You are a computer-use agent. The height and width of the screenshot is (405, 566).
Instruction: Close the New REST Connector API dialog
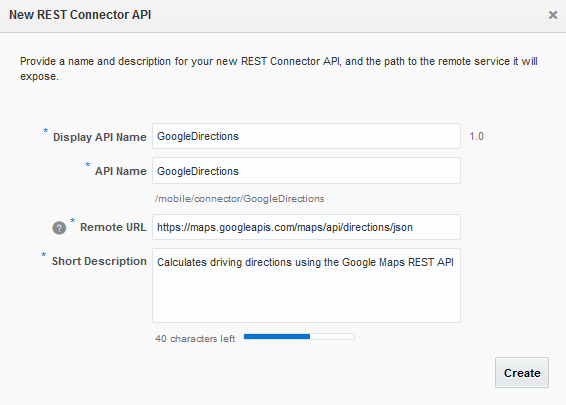click(553, 15)
